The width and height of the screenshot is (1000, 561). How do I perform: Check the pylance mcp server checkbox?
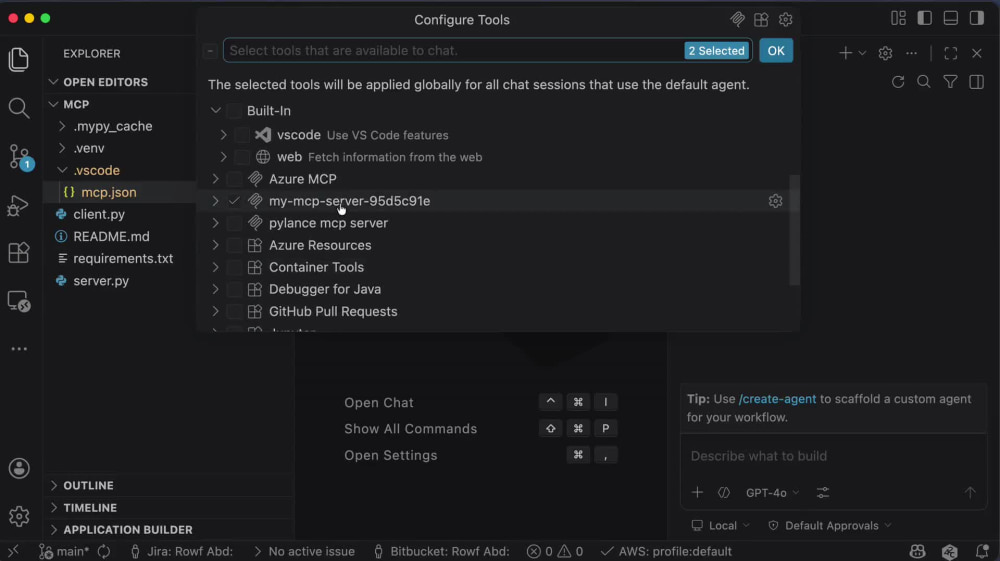pos(234,223)
